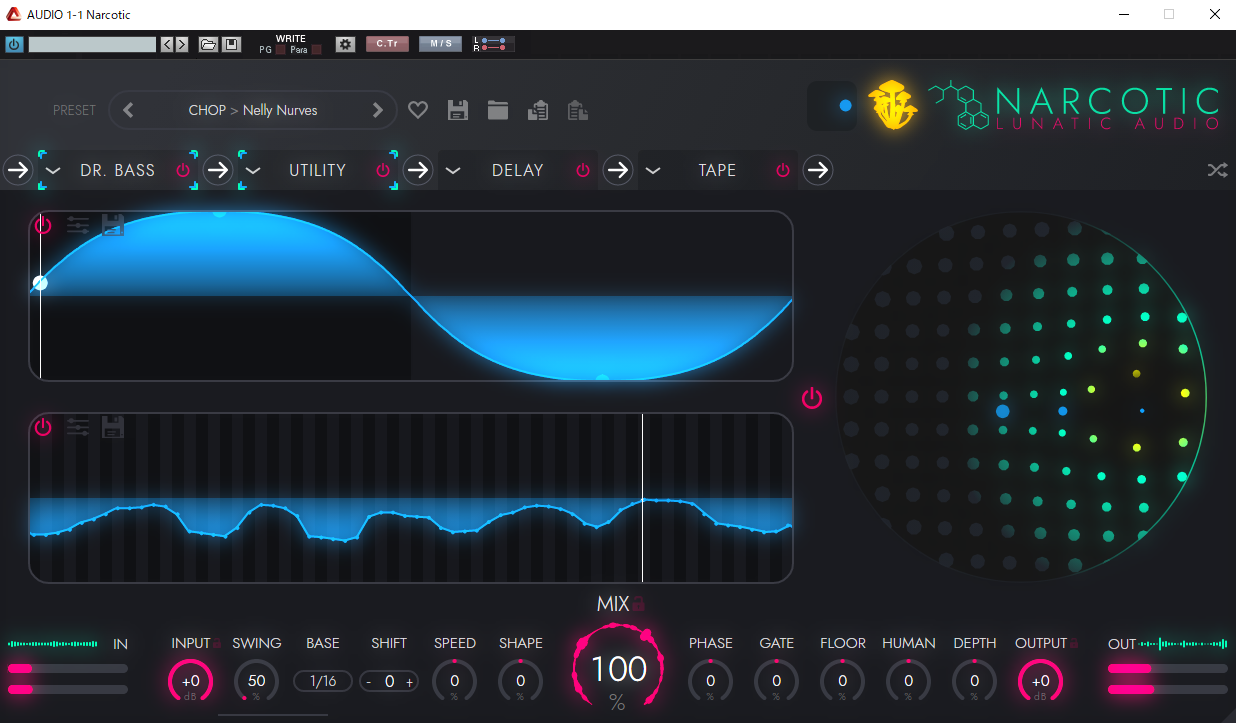
Task: Select the UTILITY module tab
Action: click(317, 170)
